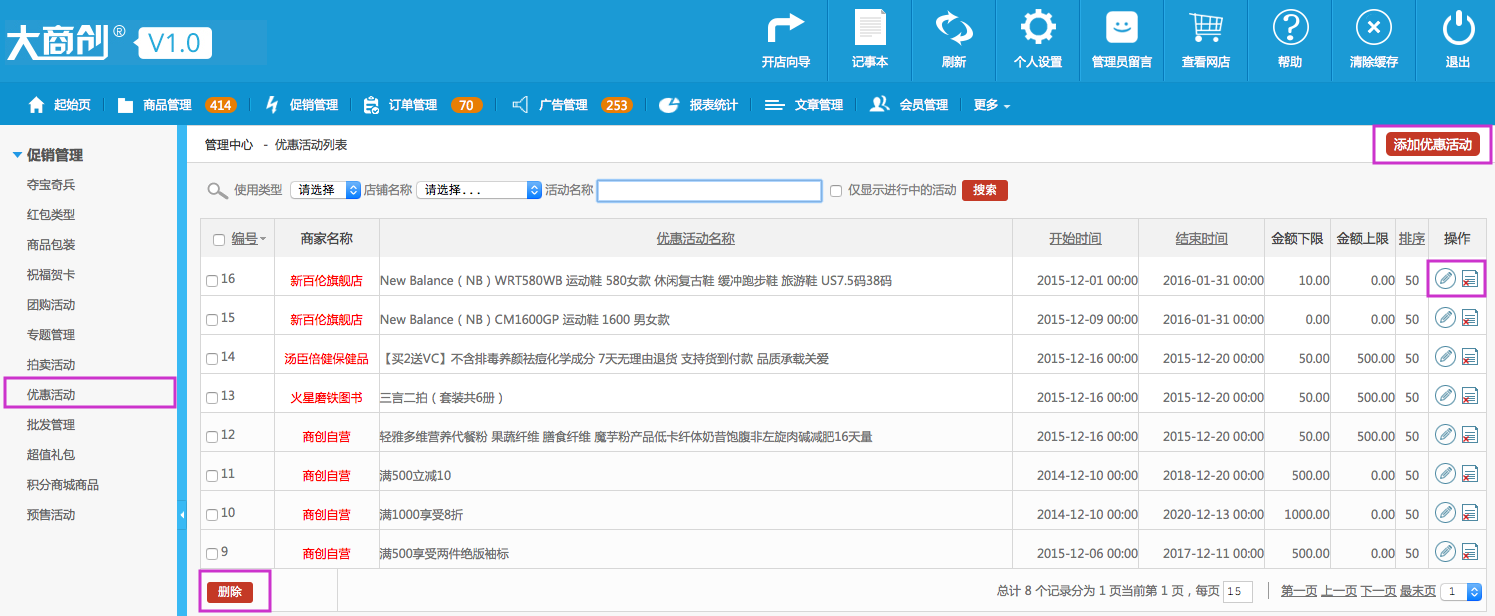Click the 清除缓存 clear cache icon
The image size is (1495, 616).
1374,28
